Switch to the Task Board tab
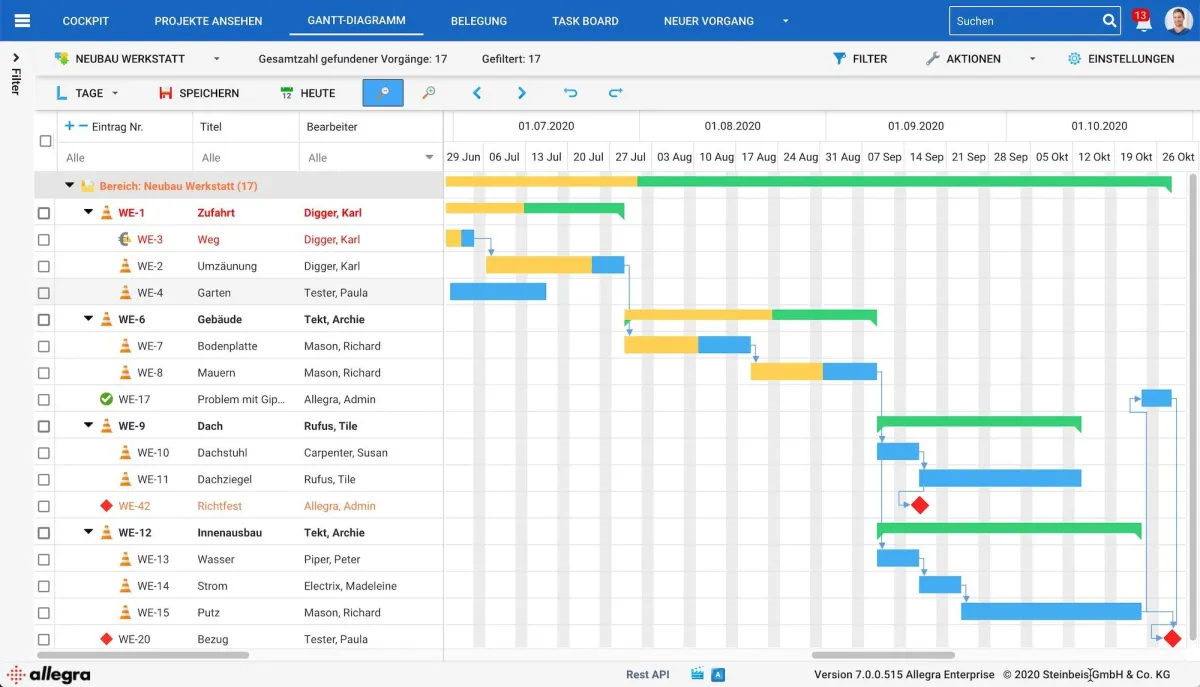Screen dimensions: 1200x687 585,21
